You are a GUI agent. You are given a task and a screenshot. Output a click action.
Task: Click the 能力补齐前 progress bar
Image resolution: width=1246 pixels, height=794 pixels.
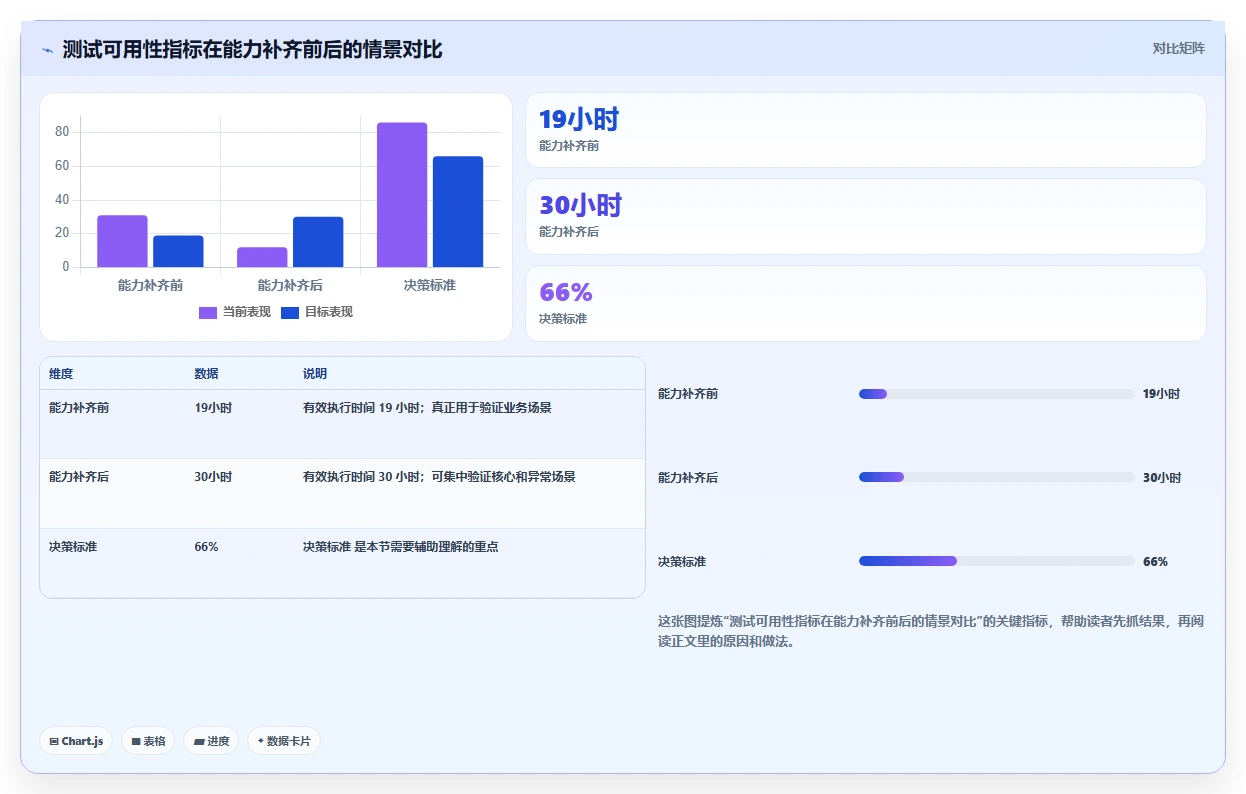[996, 394]
